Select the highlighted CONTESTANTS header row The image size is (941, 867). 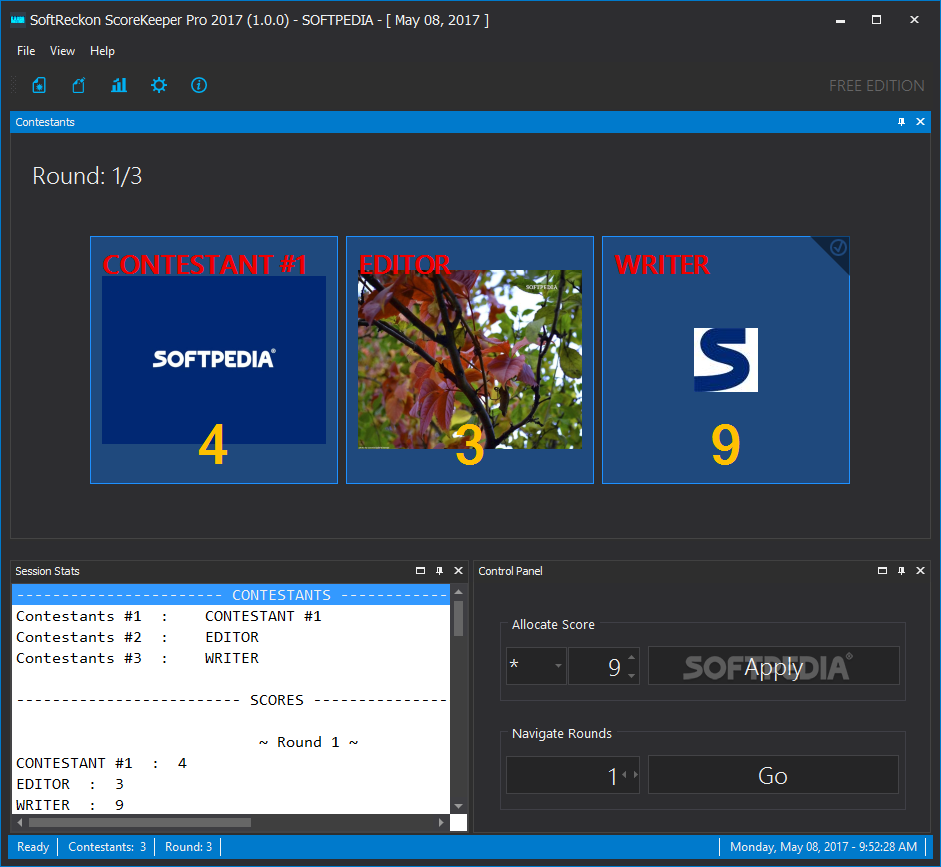[231, 595]
